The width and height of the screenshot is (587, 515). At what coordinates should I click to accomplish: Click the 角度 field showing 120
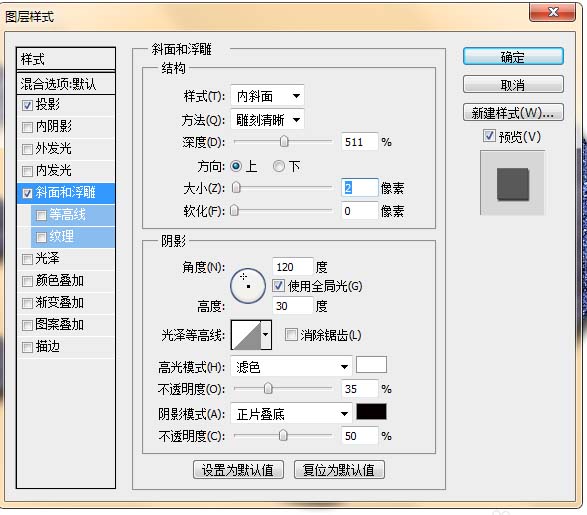[x=292, y=267]
